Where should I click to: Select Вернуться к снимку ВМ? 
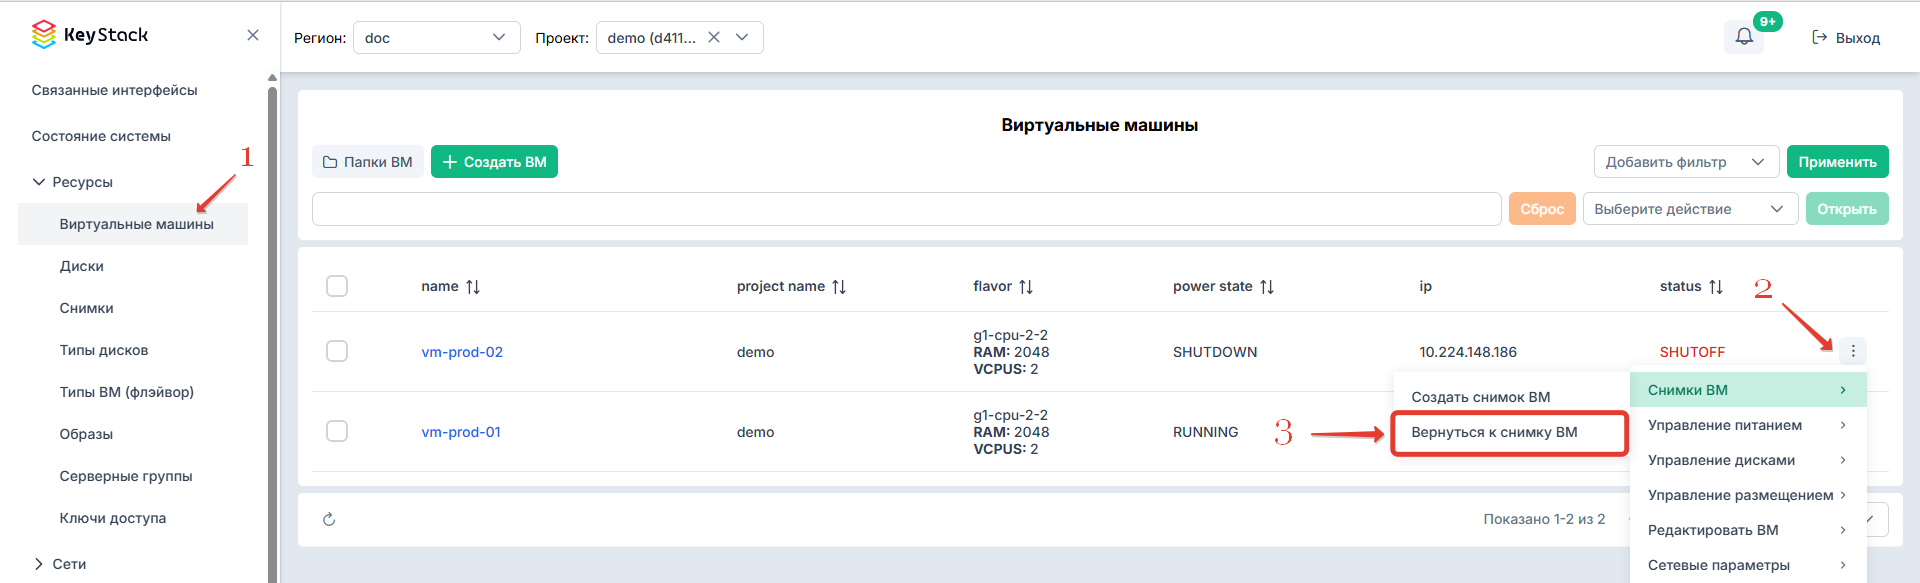click(1510, 432)
